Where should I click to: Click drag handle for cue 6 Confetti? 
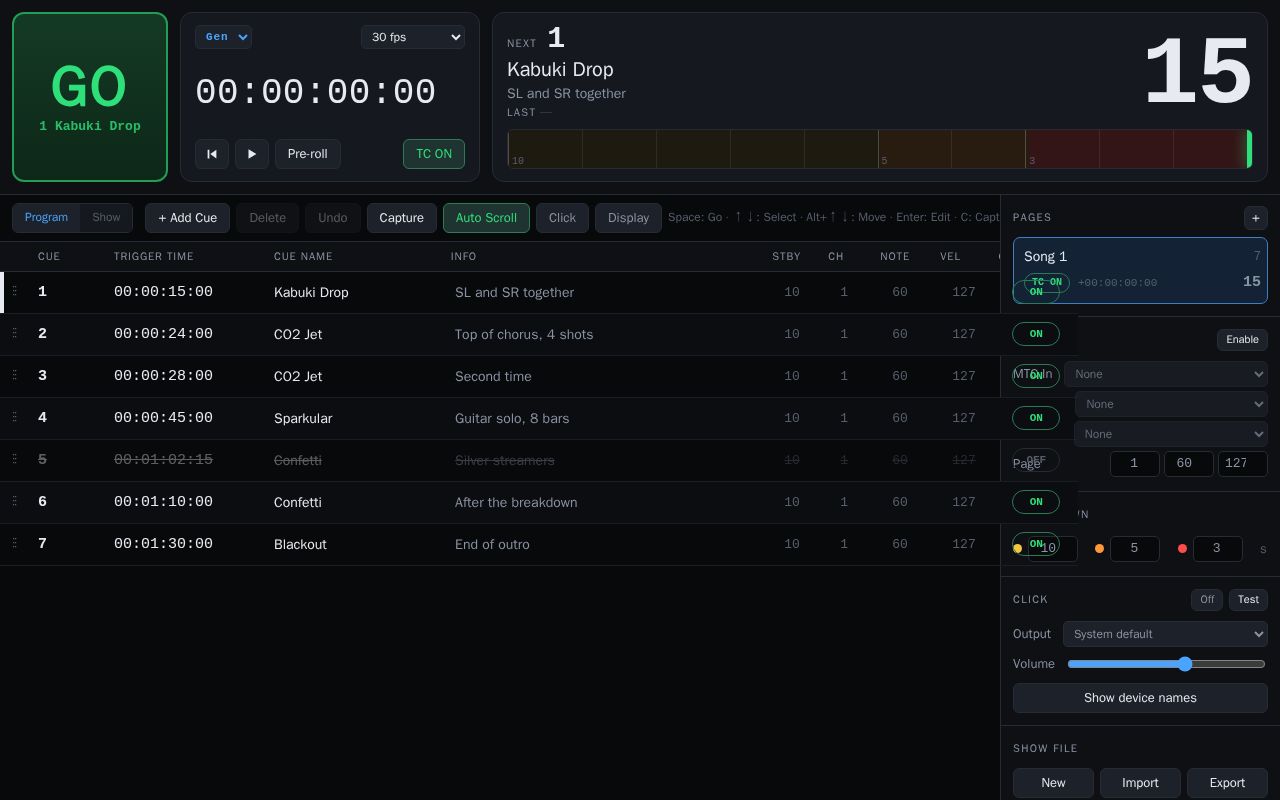pyautogui.click(x=14, y=501)
